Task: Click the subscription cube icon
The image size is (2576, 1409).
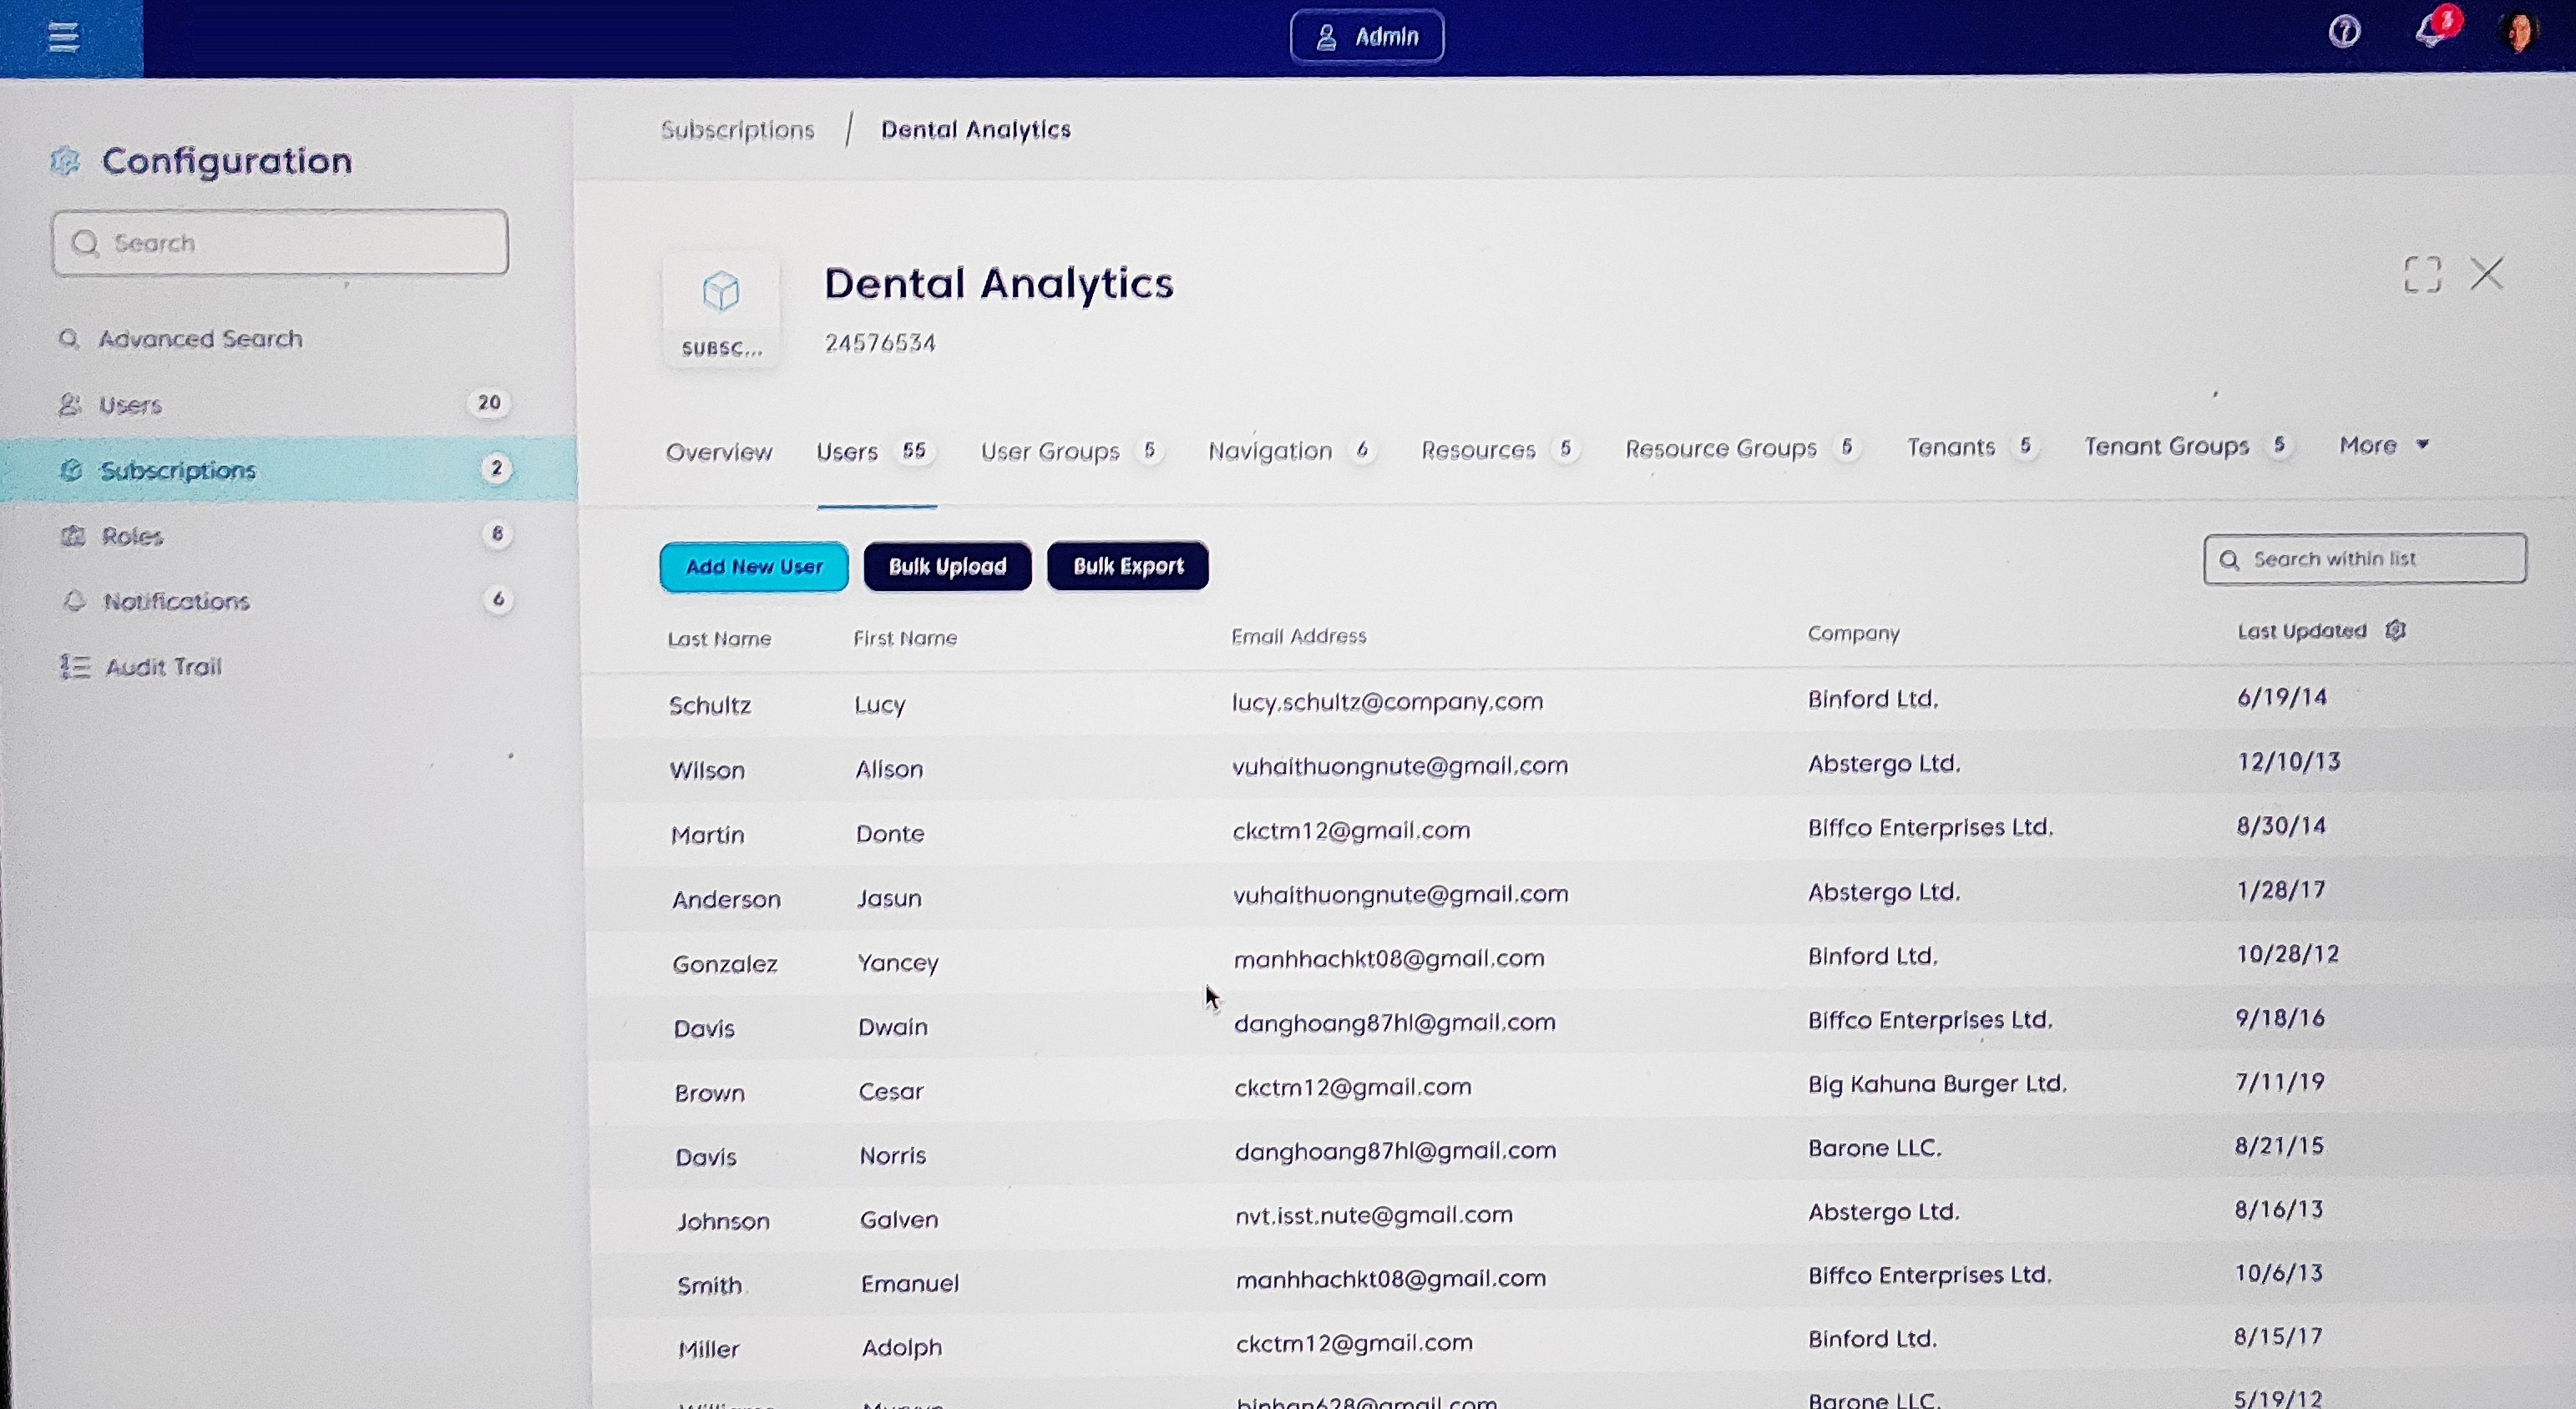Action: (721, 292)
